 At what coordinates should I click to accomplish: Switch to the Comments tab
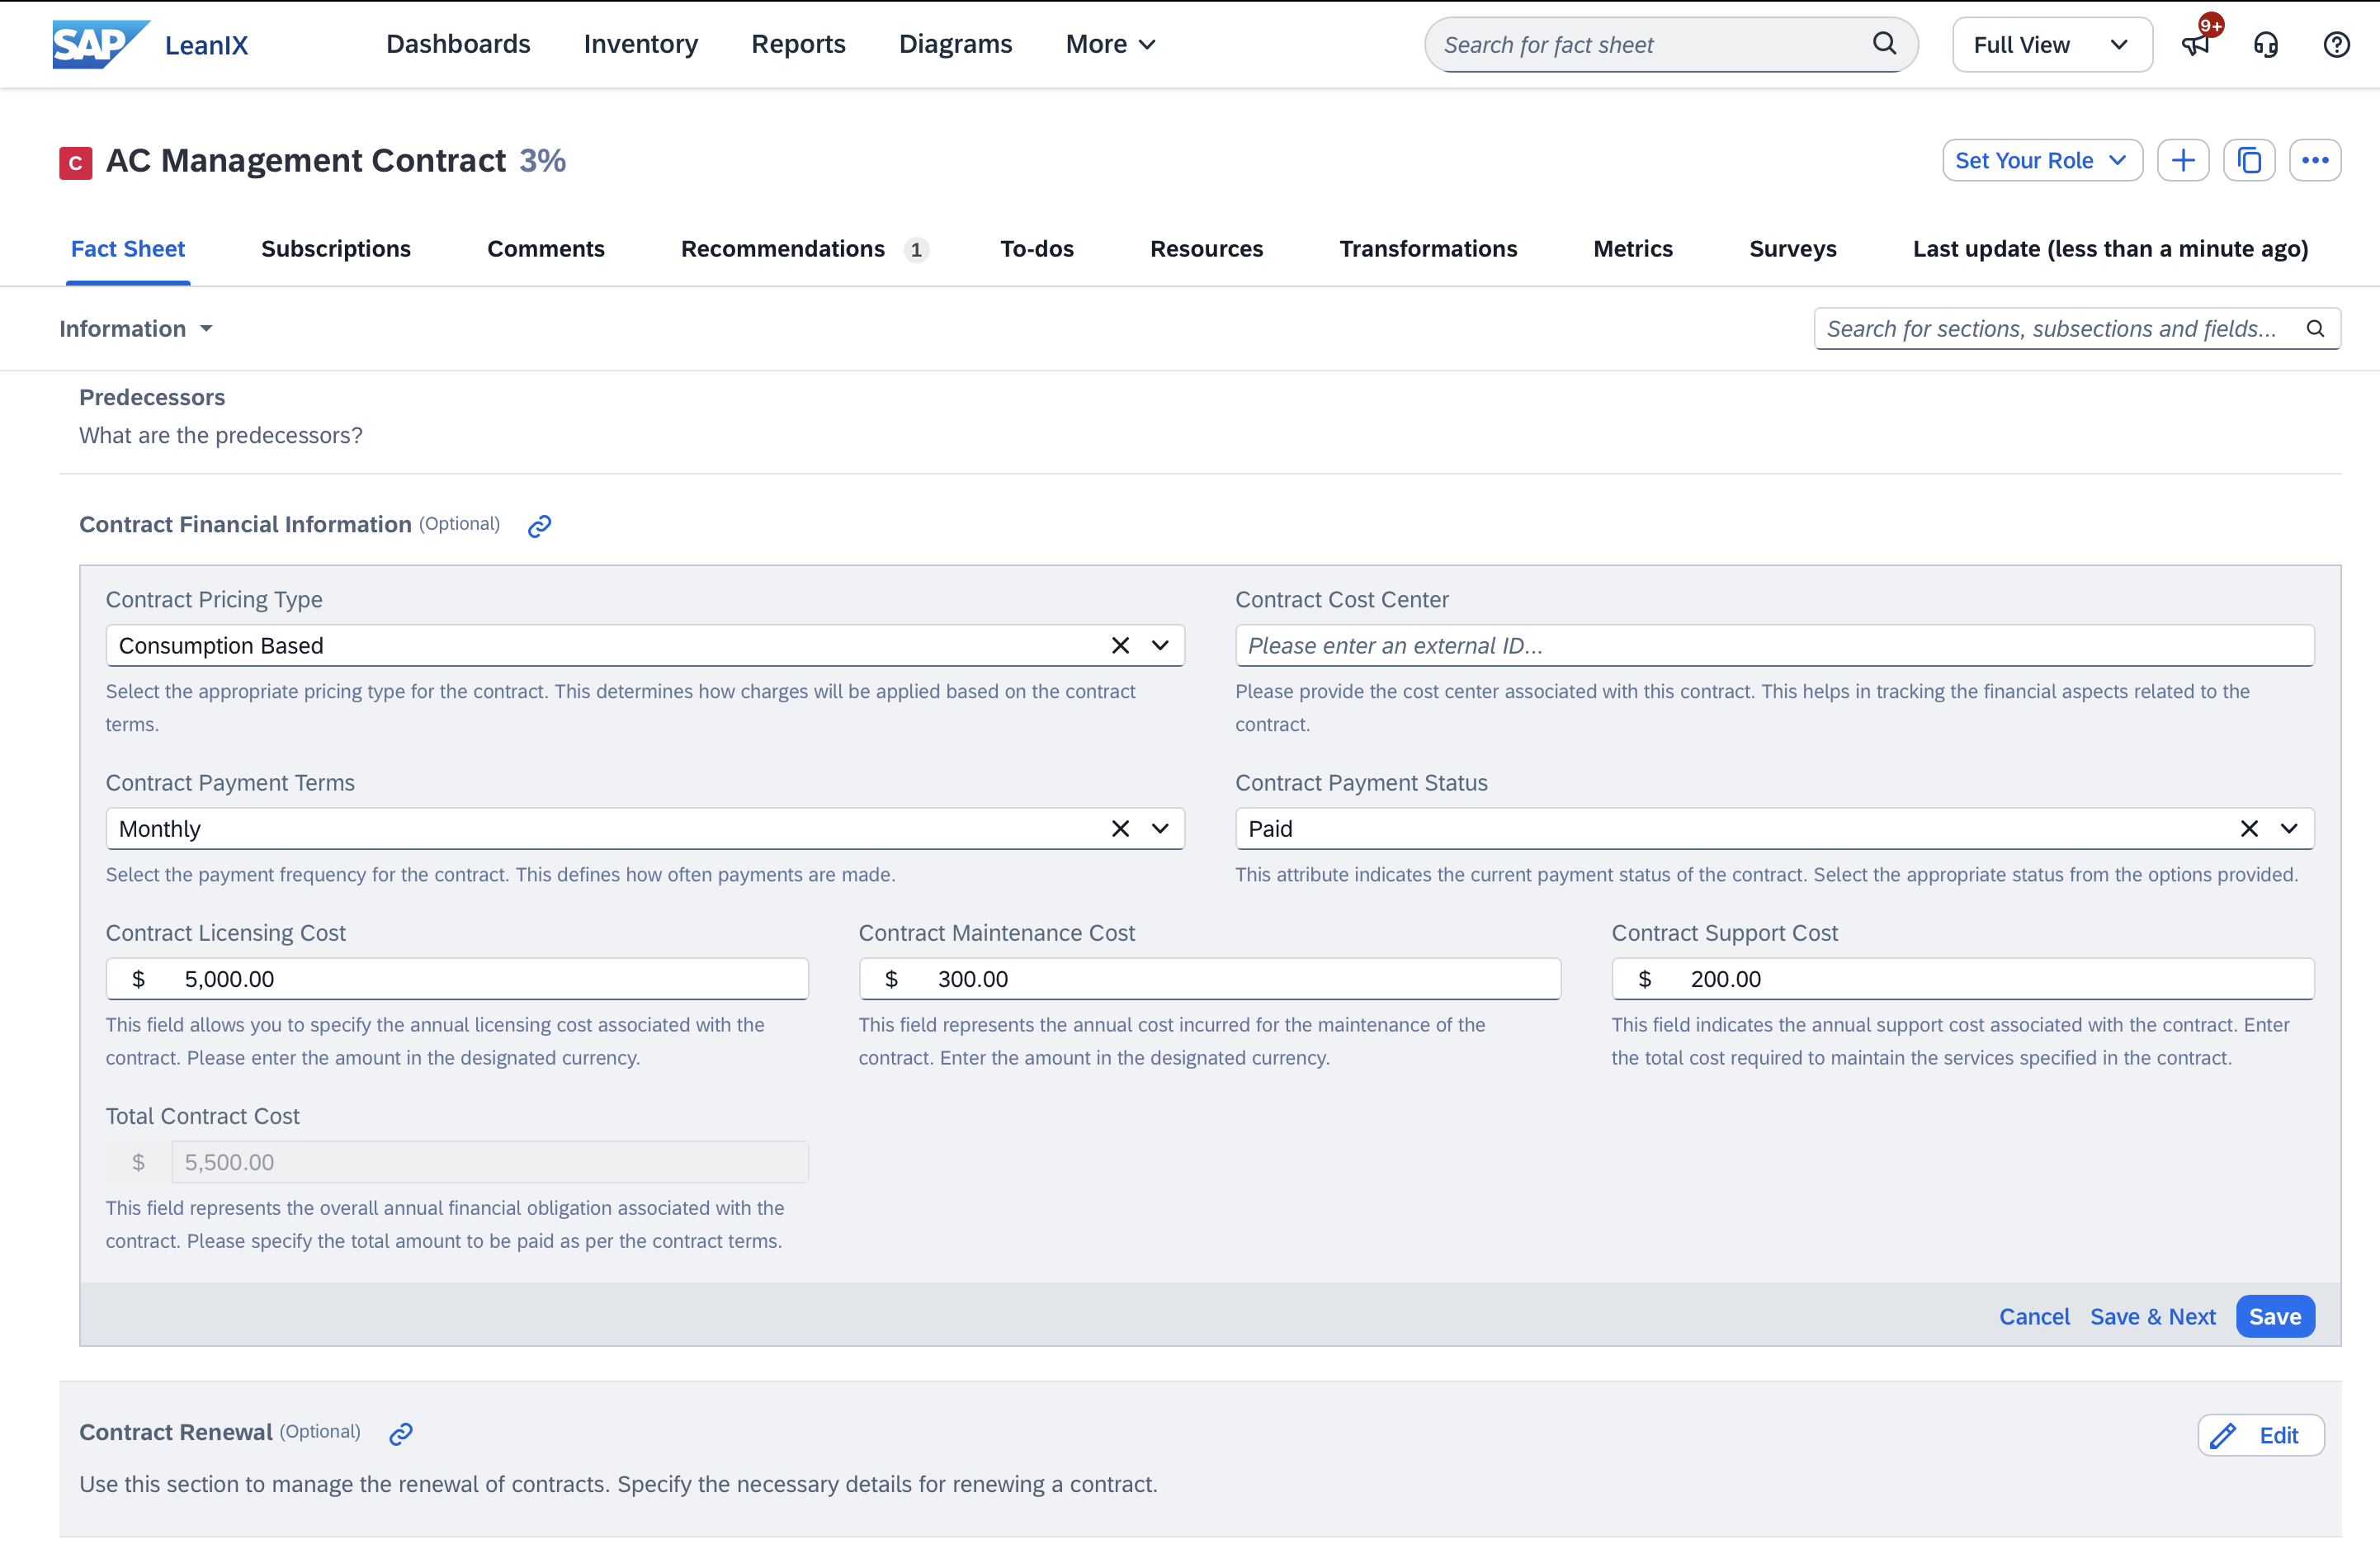[546, 249]
